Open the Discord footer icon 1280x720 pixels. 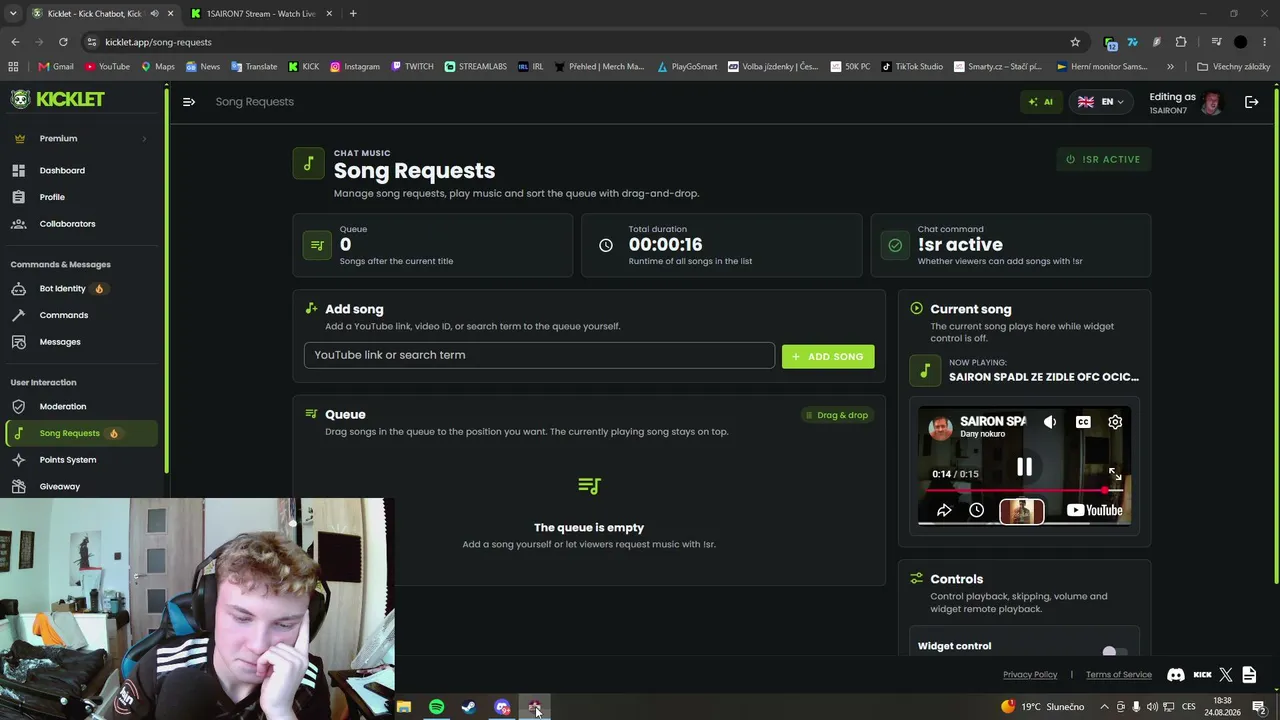(x=1176, y=675)
